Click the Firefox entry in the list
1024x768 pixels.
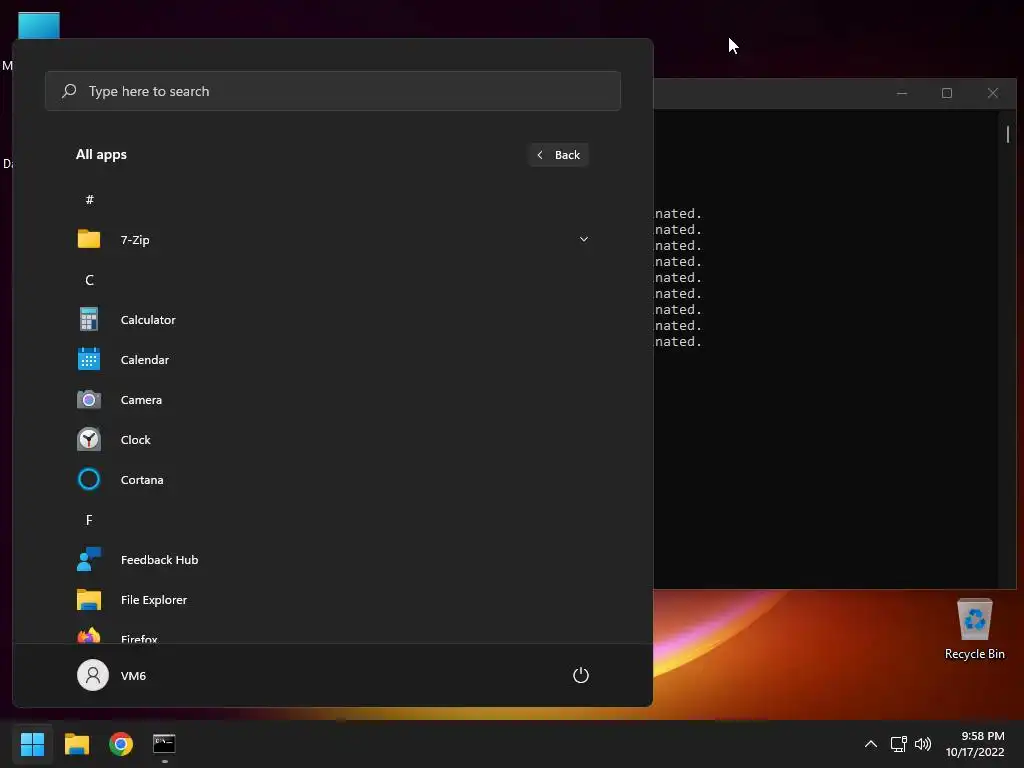click(333, 634)
